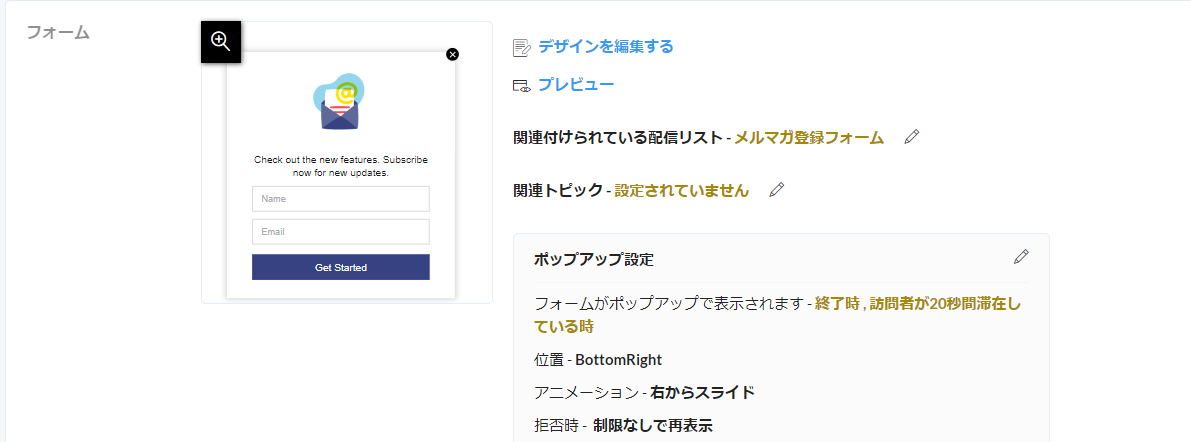Select the ポップアップ設定 heading
This screenshot has height=442, width=1191.
[x=594, y=260]
